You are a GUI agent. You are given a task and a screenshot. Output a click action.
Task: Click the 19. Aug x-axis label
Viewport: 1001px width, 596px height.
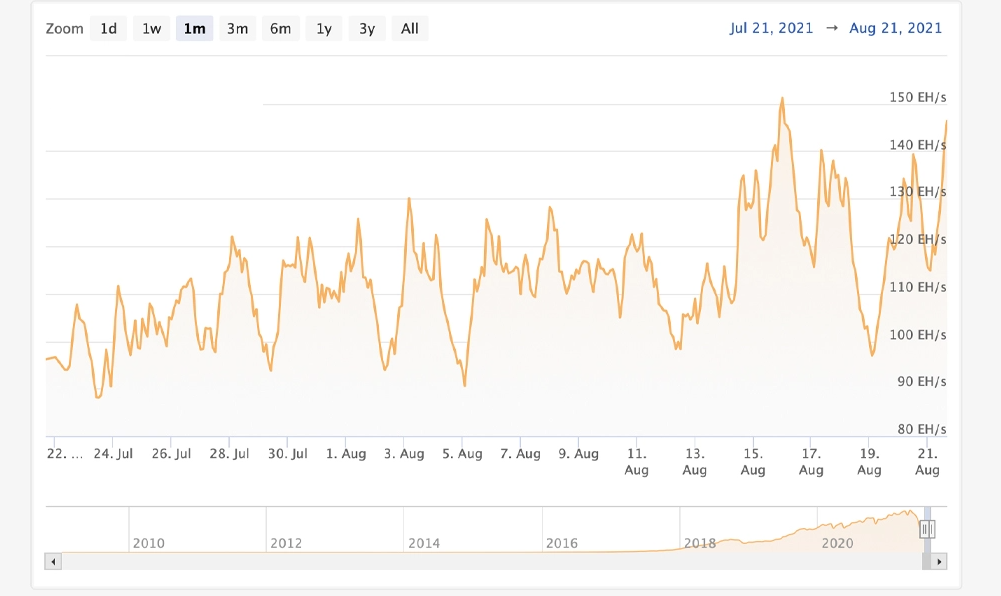click(x=869, y=462)
